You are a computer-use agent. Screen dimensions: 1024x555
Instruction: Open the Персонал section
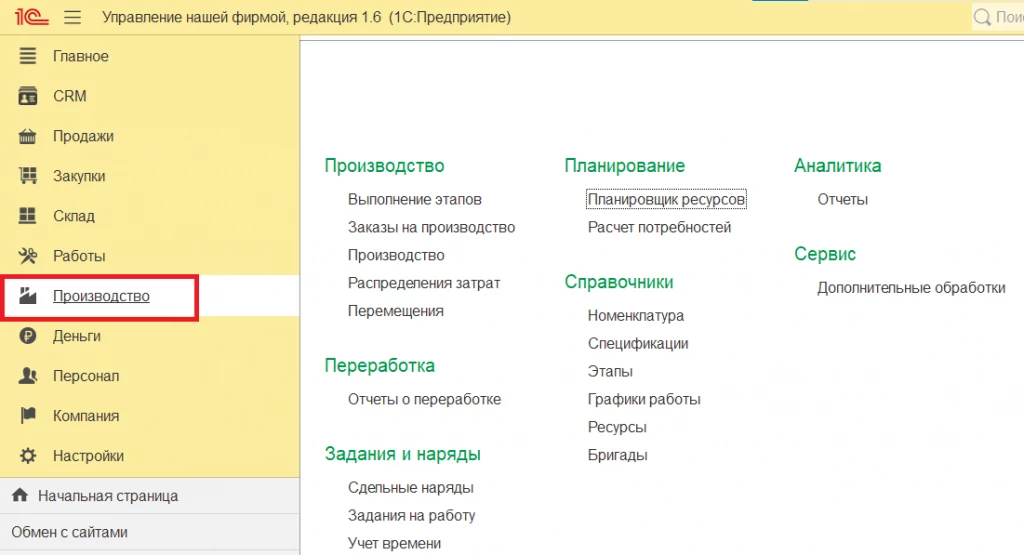(x=86, y=375)
